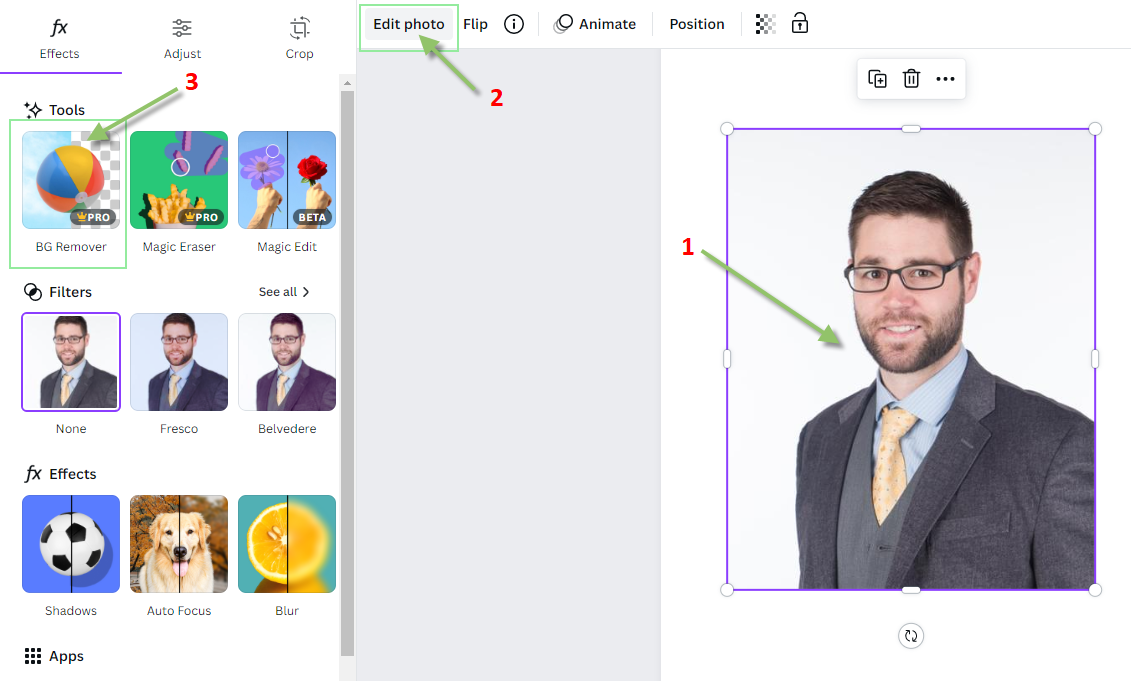Open the Apps section
Image resolution: width=1131 pixels, height=681 pixels.
point(54,656)
